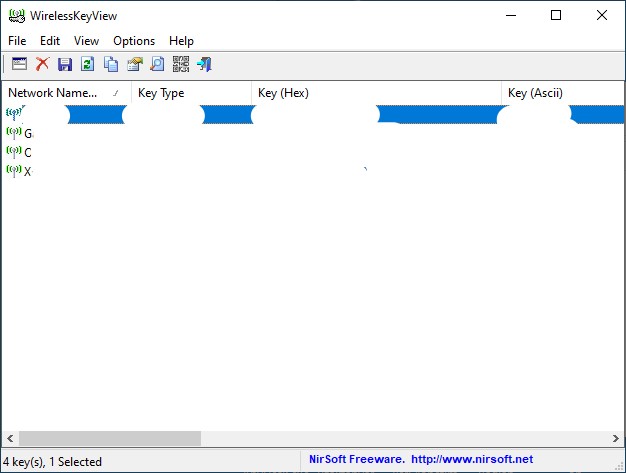Maximize the WirelessKeyView window
Viewport: 626px width, 473px height.
coord(556,15)
